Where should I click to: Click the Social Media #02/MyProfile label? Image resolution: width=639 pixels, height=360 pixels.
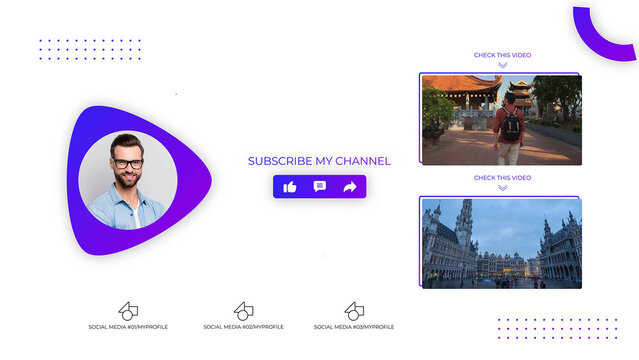point(243,327)
